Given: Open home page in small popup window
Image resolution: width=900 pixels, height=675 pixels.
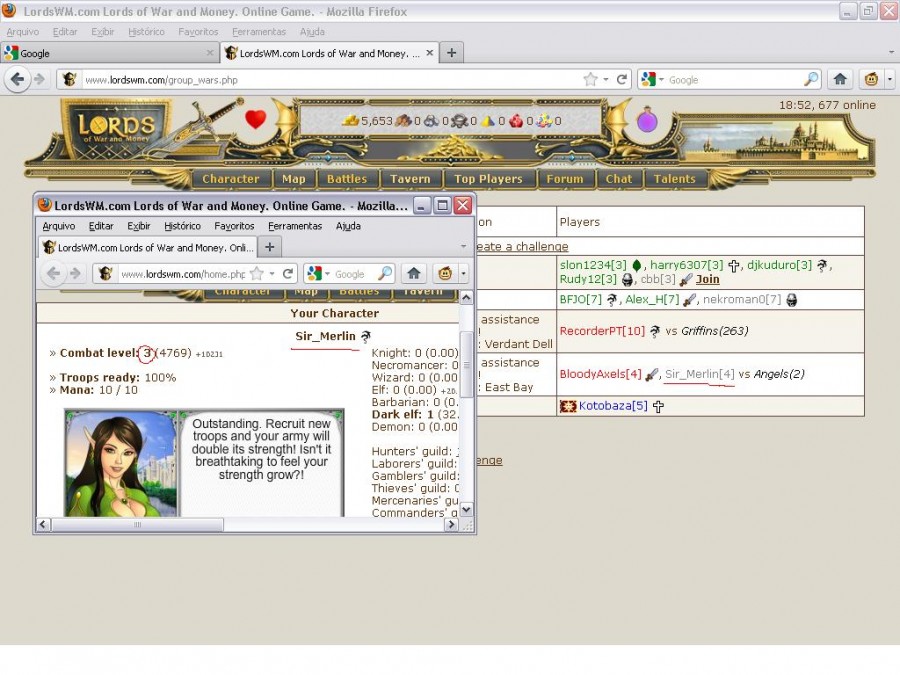Looking at the screenshot, I should coord(414,273).
